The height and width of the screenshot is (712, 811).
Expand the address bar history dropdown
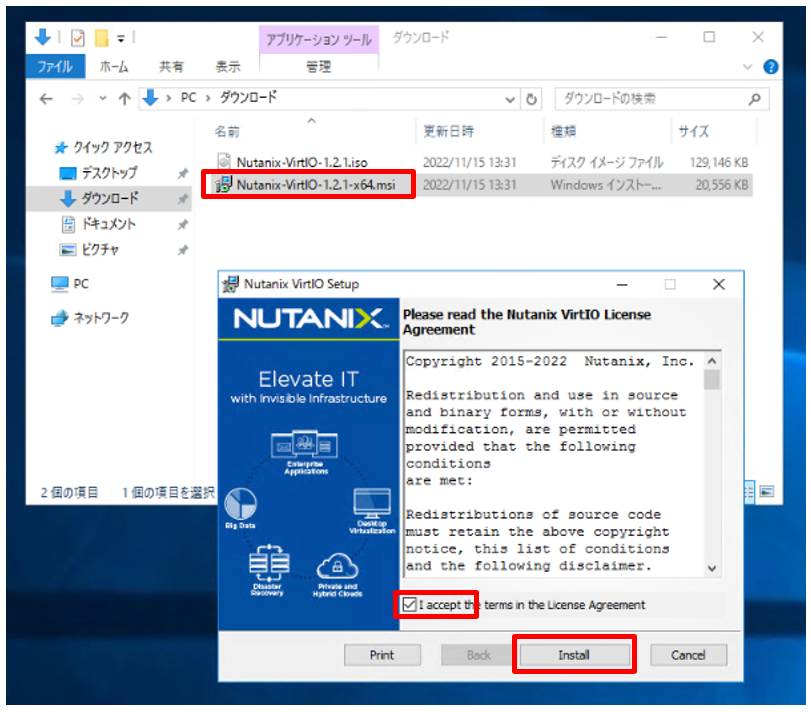[510, 99]
